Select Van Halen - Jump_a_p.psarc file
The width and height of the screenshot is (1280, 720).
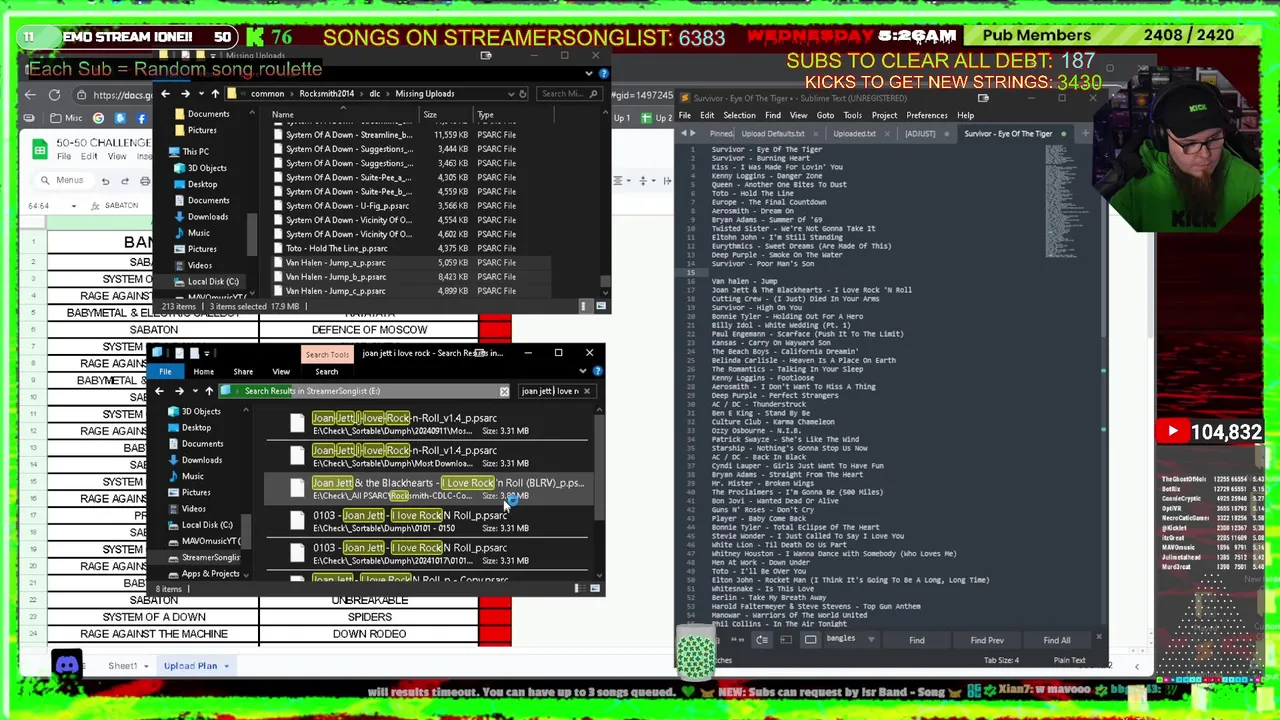point(335,262)
